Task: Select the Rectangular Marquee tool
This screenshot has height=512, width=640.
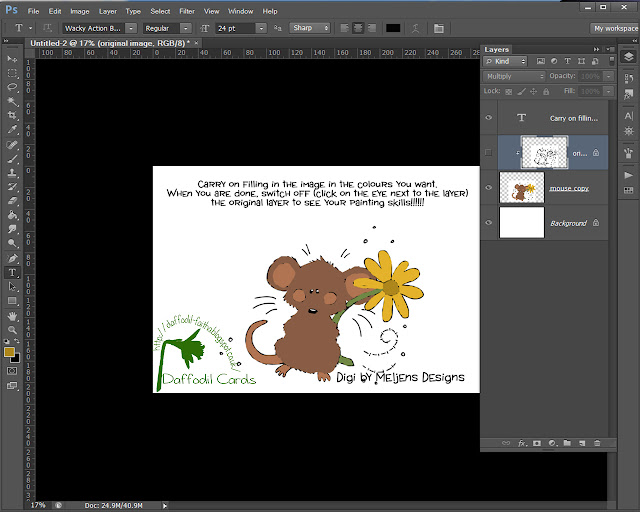Action: (x=12, y=73)
